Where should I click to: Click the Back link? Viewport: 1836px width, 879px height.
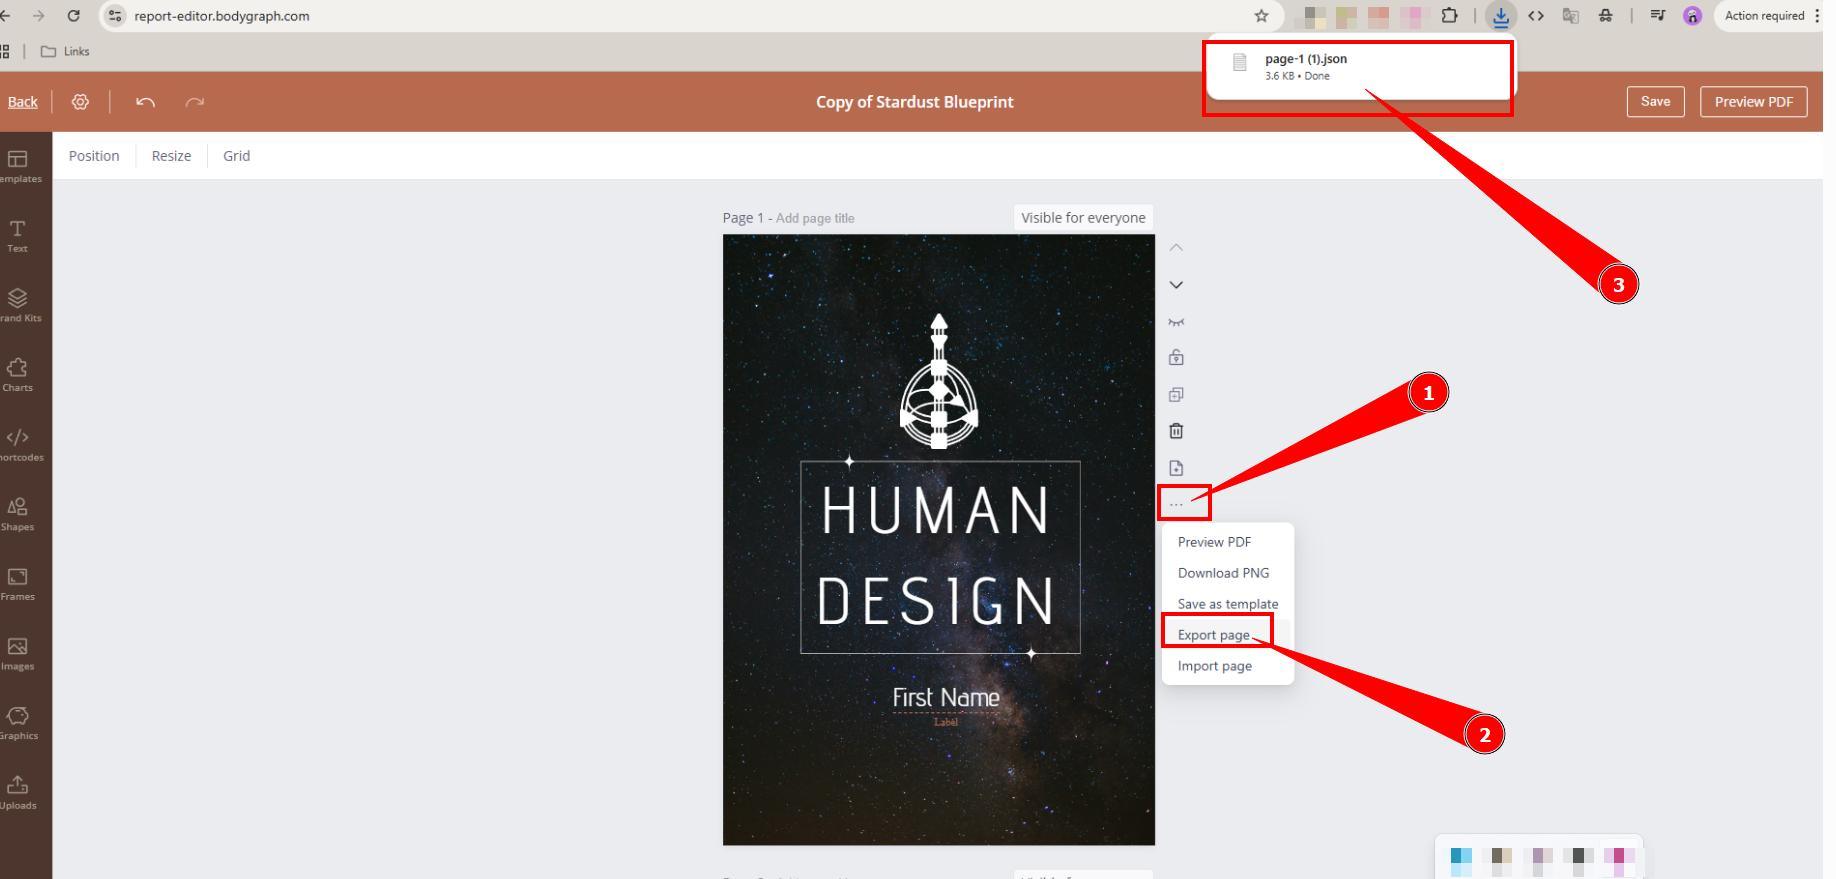22,102
